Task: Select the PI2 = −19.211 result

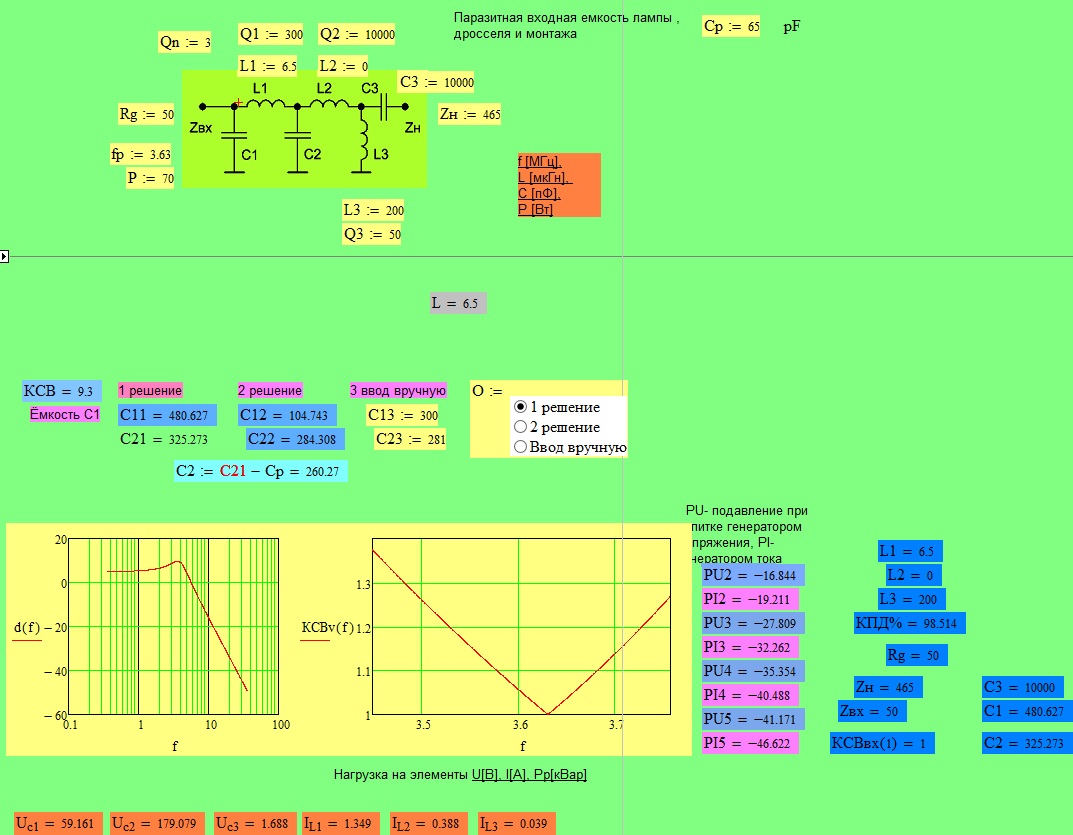Action: click(751, 599)
